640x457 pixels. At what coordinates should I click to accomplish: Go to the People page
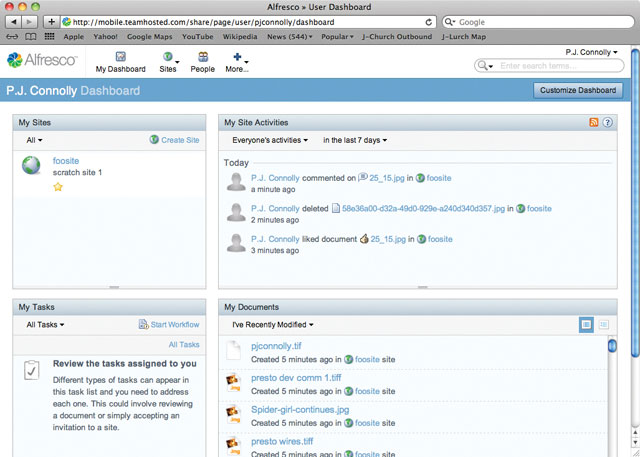point(202,62)
